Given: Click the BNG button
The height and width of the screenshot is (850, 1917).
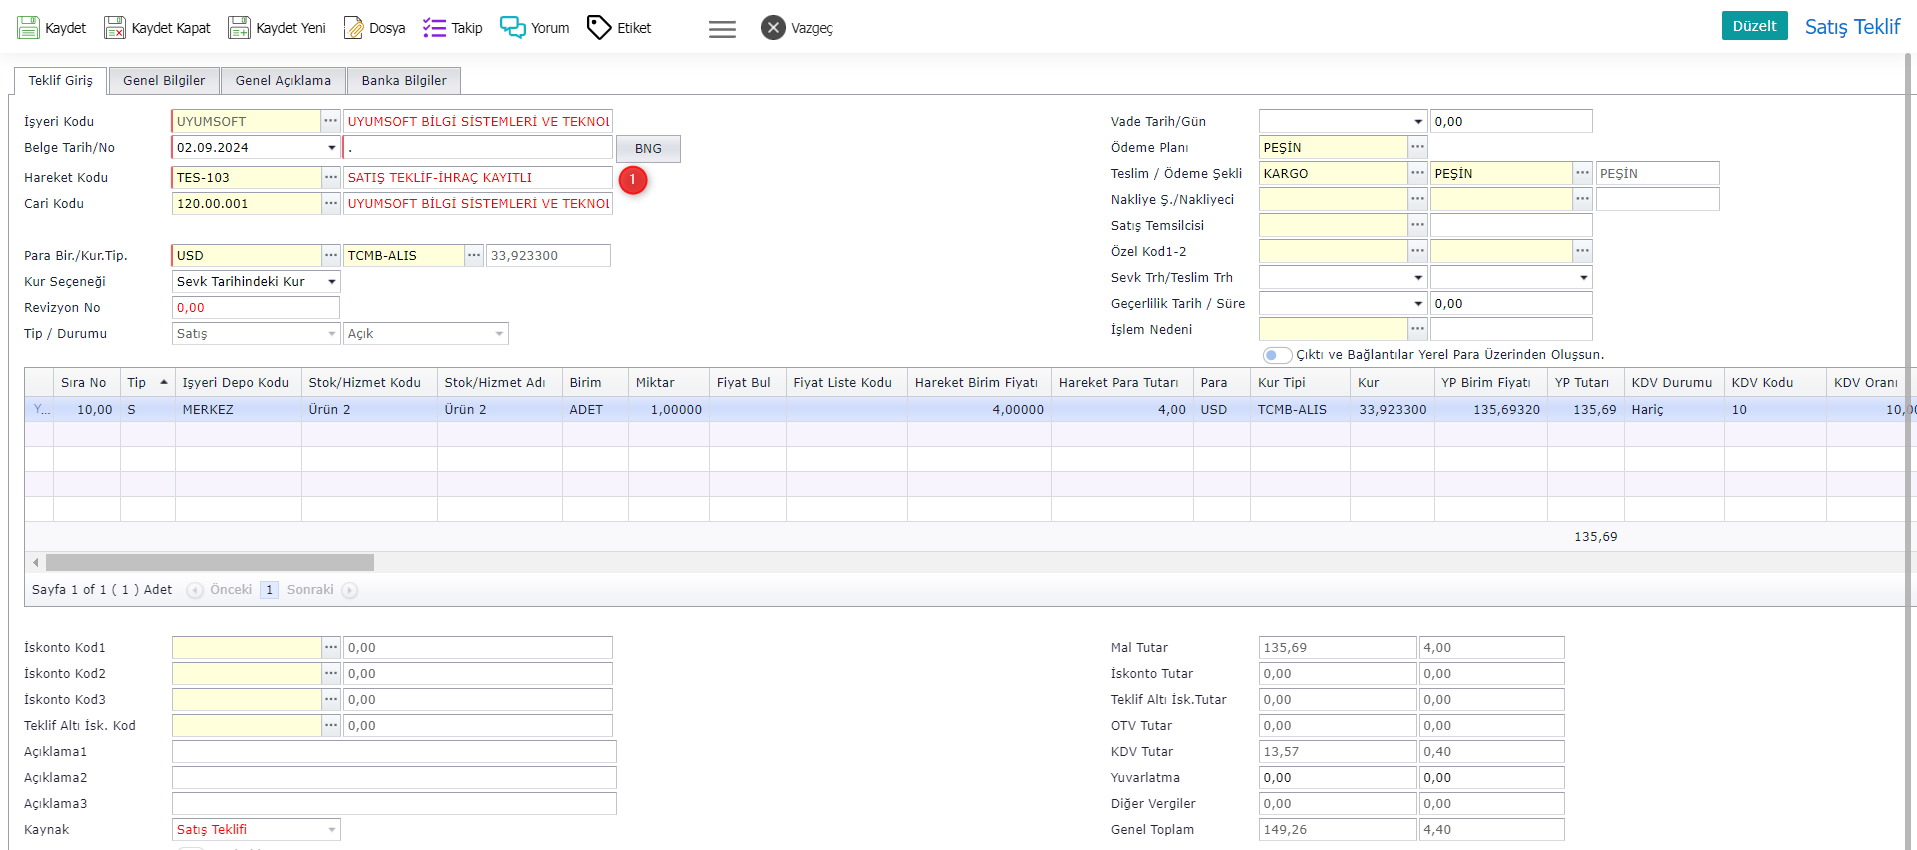Looking at the screenshot, I should (x=648, y=148).
